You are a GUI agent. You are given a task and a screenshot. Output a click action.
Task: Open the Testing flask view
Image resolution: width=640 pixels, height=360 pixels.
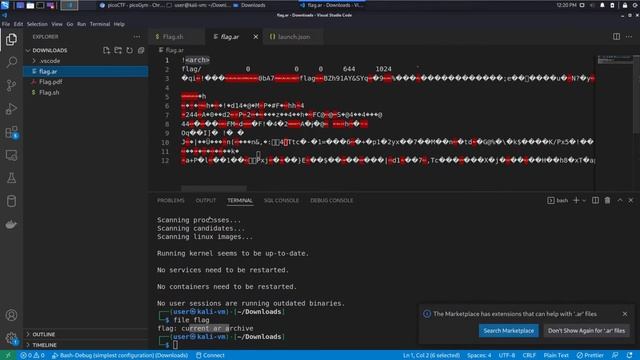11,178
